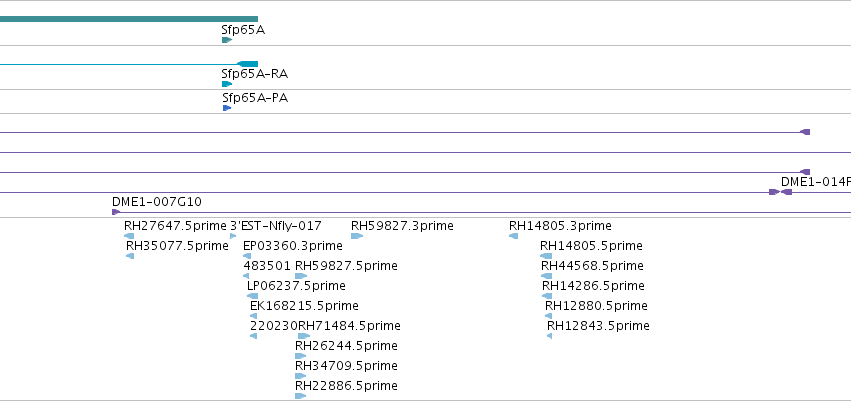Image resolution: width=851 pixels, height=401 pixels.
Task: Select the Sfp65A-PA protein arrow
Action: 227,108
